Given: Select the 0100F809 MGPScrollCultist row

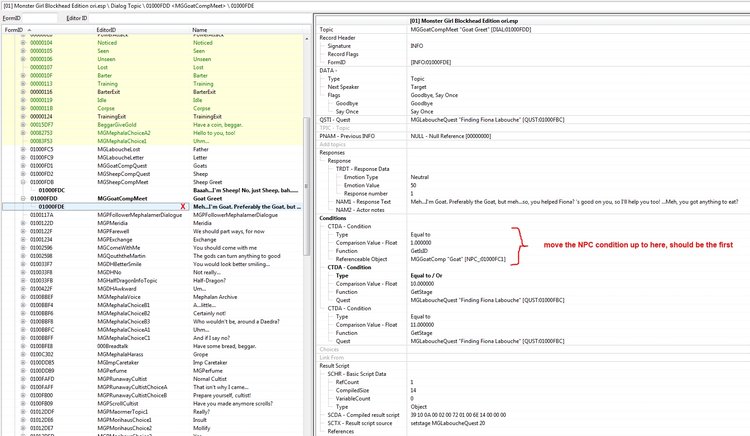Looking at the screenshot, I should [x=152, y=403].
